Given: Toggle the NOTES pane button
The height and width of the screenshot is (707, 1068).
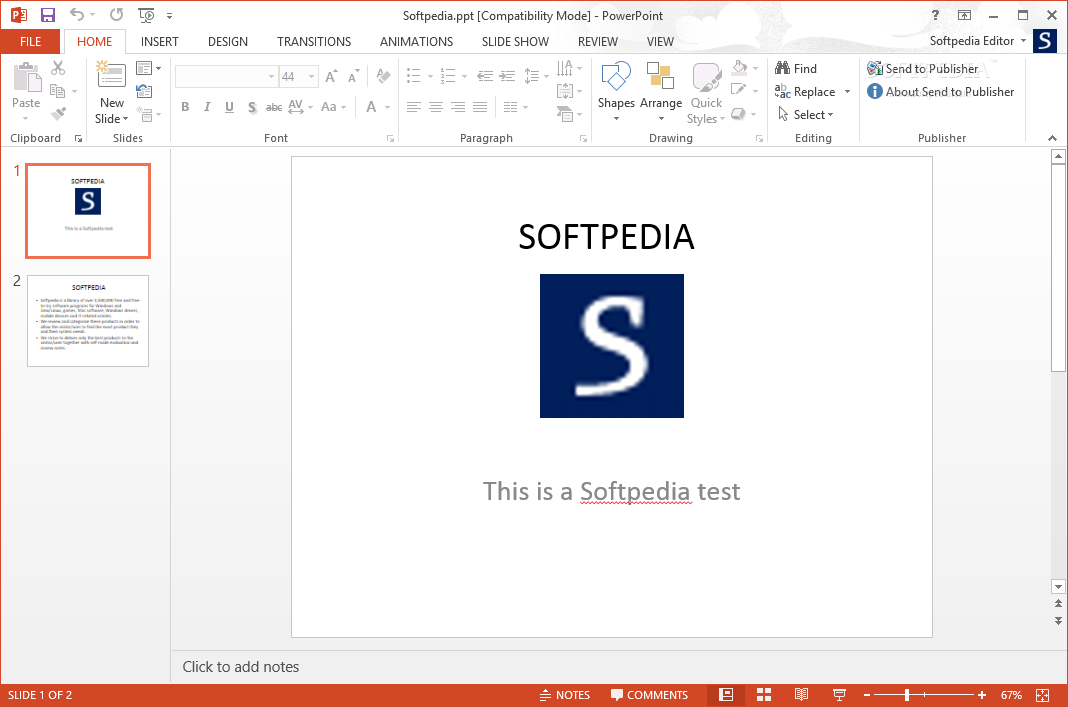Looking at the screenshot, I should pos(564,695).
